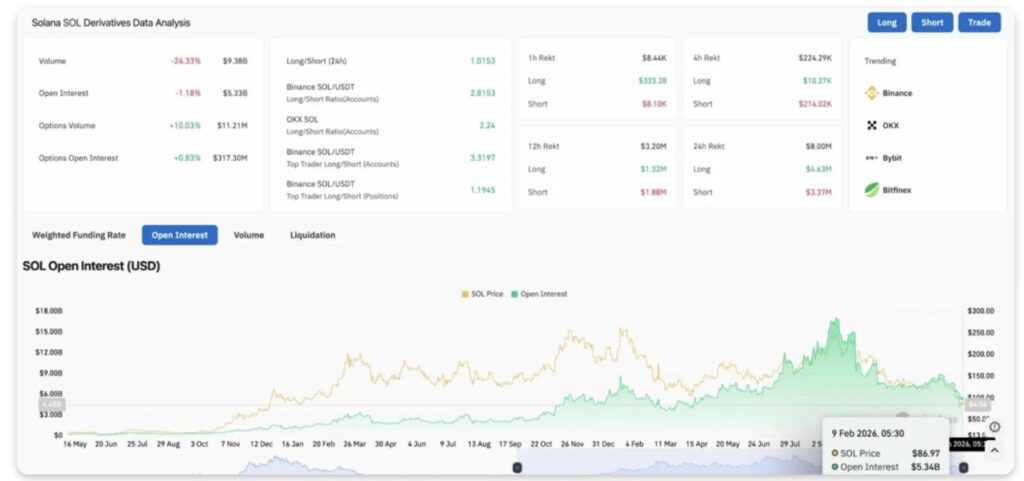This screenshot has height=481, width=1024.
Task: Click the Binance logo icon in Trending
Action: click(871, 93)
